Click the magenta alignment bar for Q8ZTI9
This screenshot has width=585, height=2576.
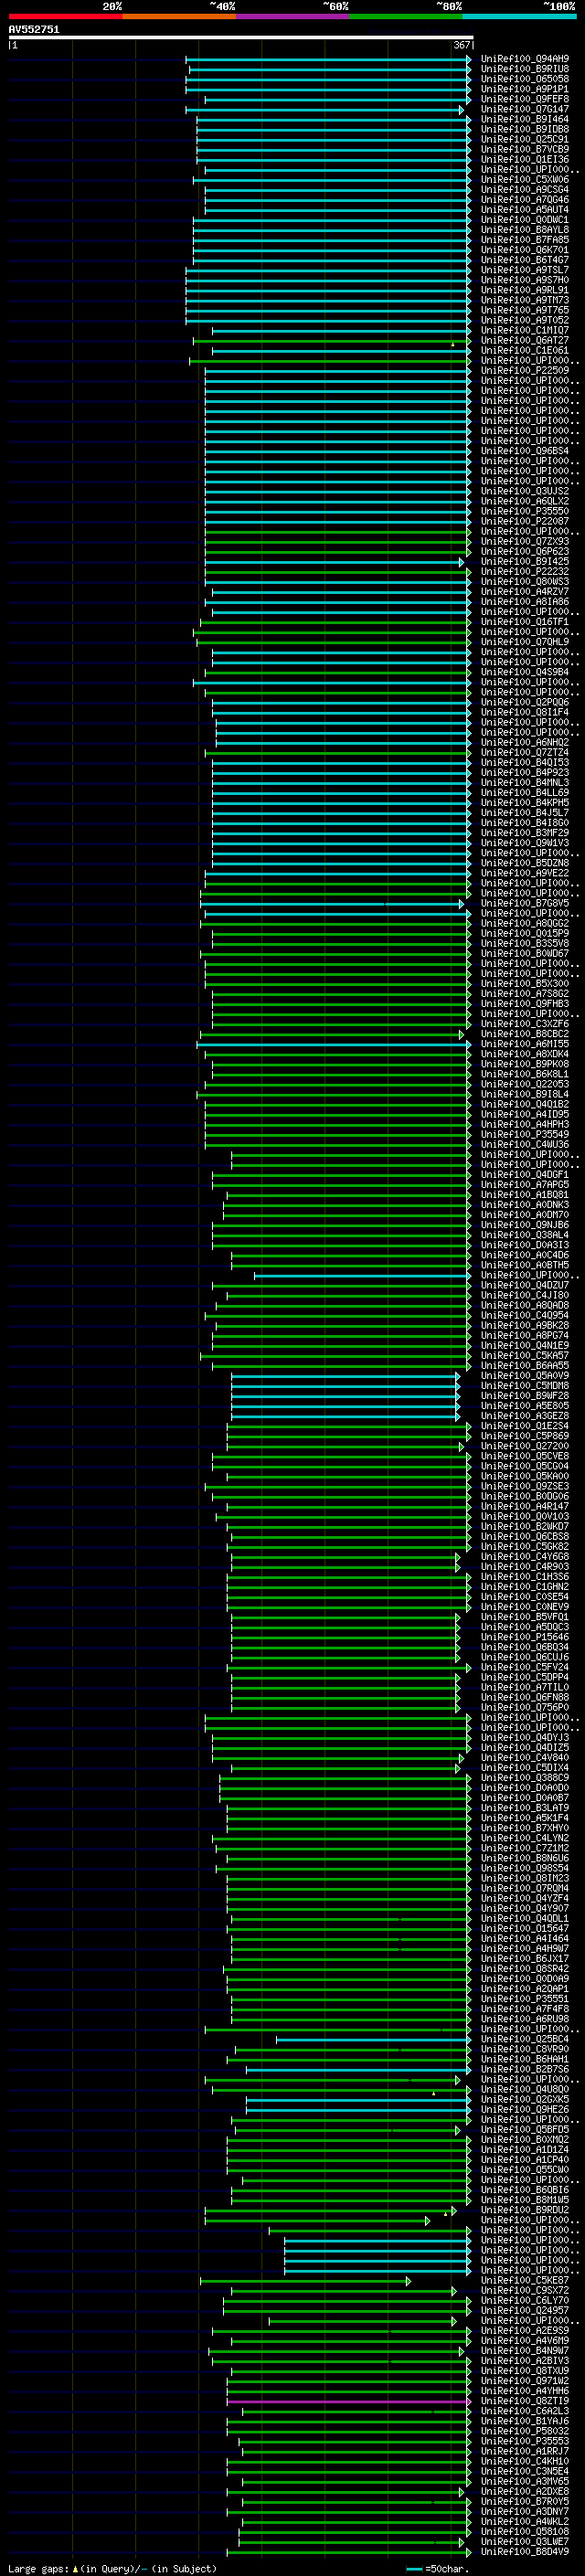point(349,2401)
